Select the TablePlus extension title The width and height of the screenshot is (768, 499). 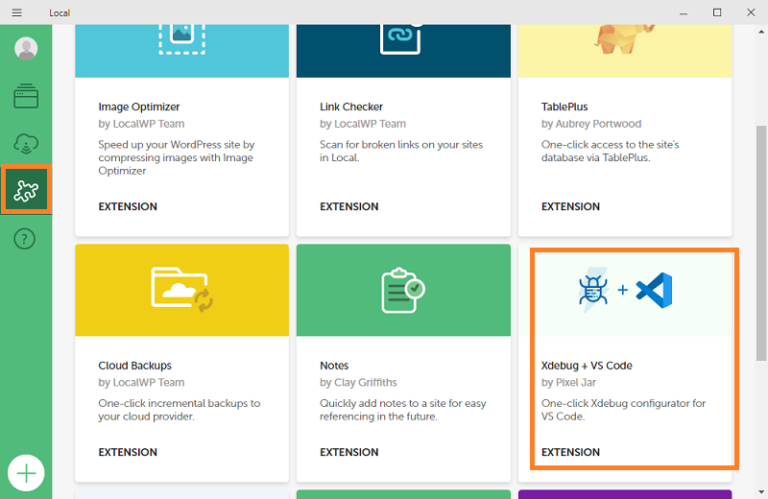click(x=566, y=107)
